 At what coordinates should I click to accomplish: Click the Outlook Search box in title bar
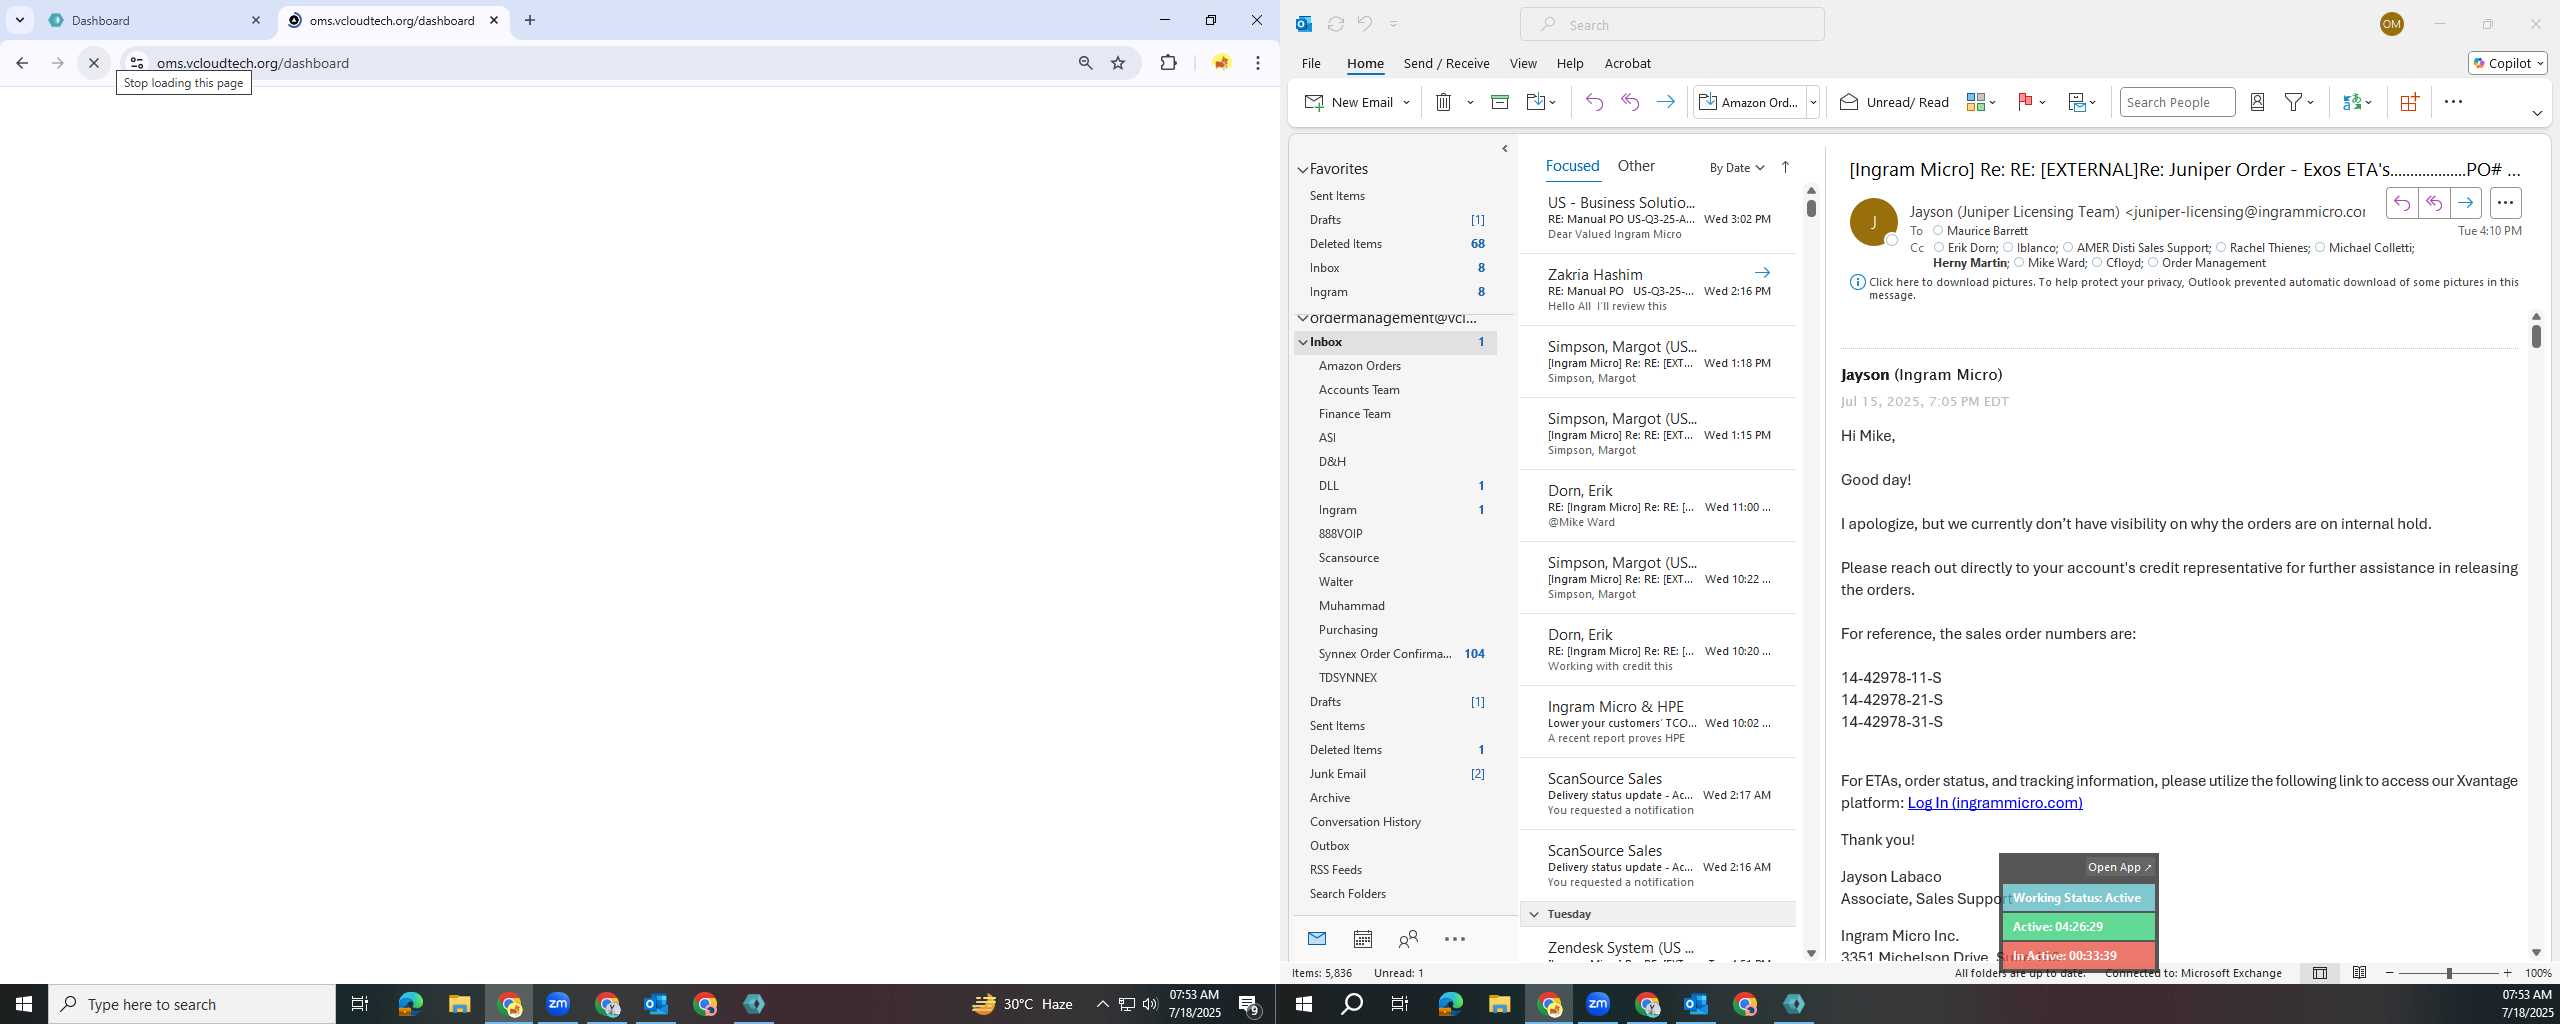tap(1672, 24)
